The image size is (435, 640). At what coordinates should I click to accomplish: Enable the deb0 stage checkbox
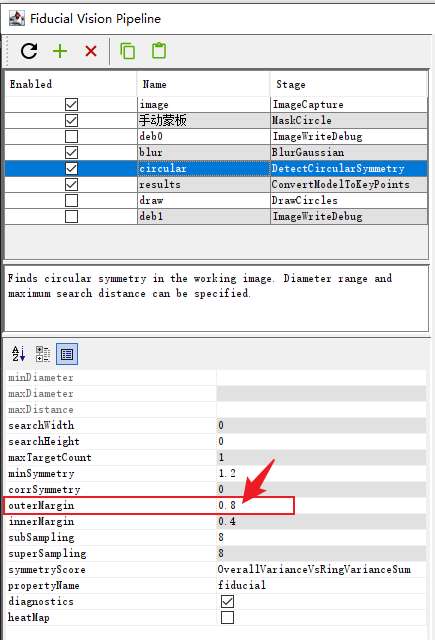pyautogui.click(x=71, y=136)
